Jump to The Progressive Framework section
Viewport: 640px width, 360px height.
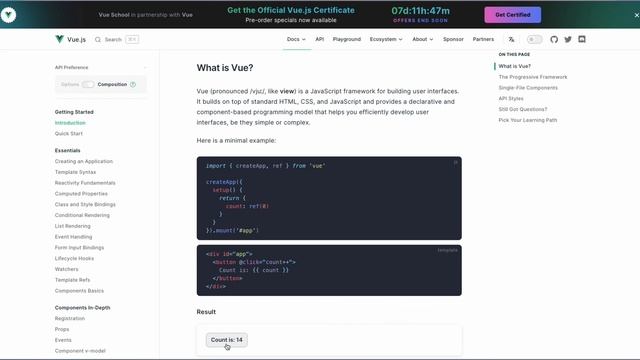coord(533,77)
